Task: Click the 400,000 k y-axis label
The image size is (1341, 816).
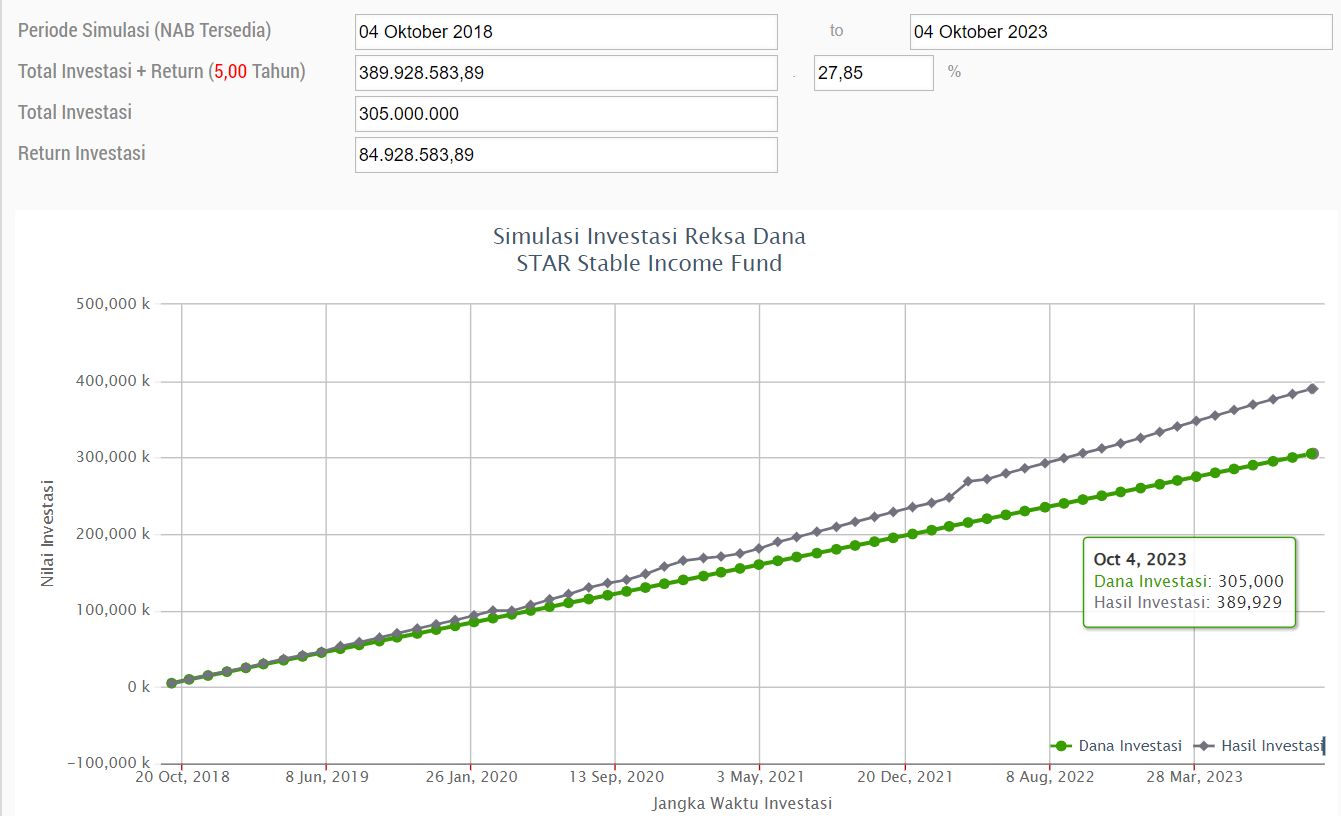Action: [x=112, y=381]
